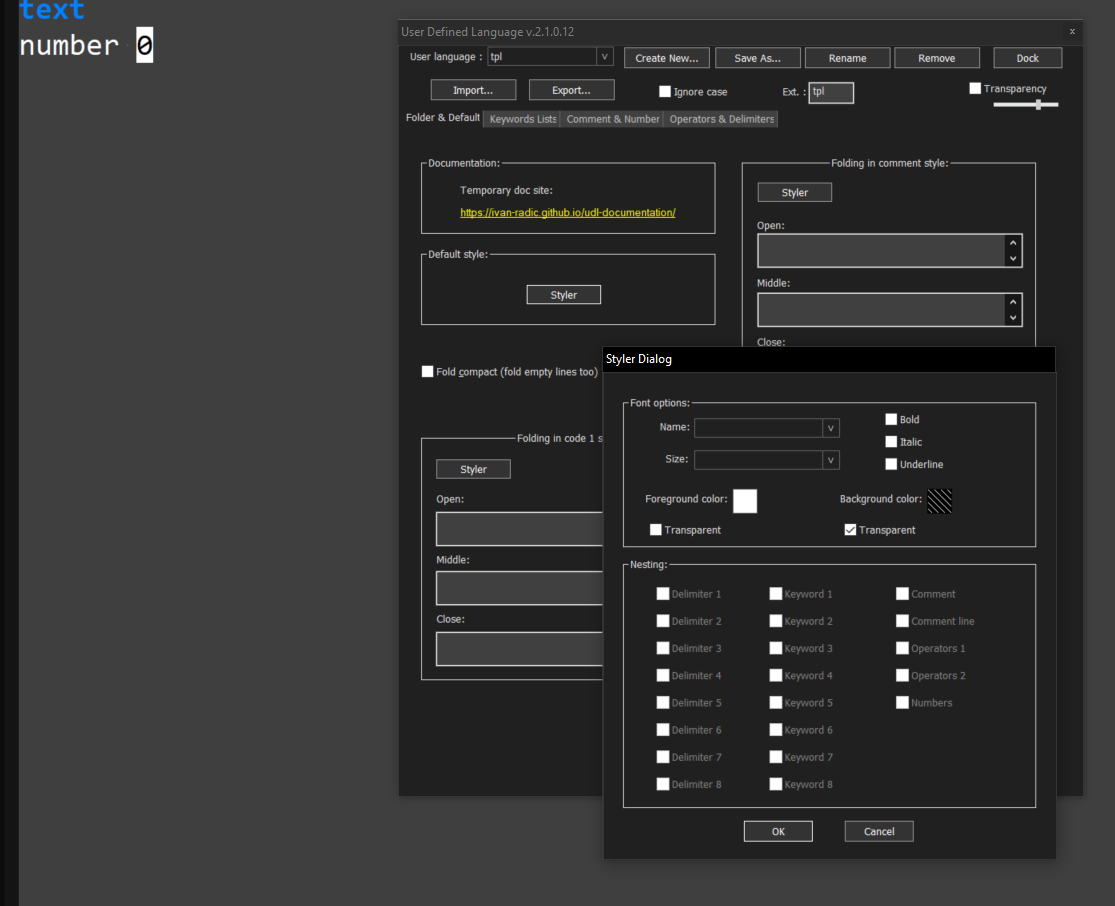The height and width of the screenshot is (906, 1115).
Task: Click the comment folding Open text field
Action: click(881, 251)
